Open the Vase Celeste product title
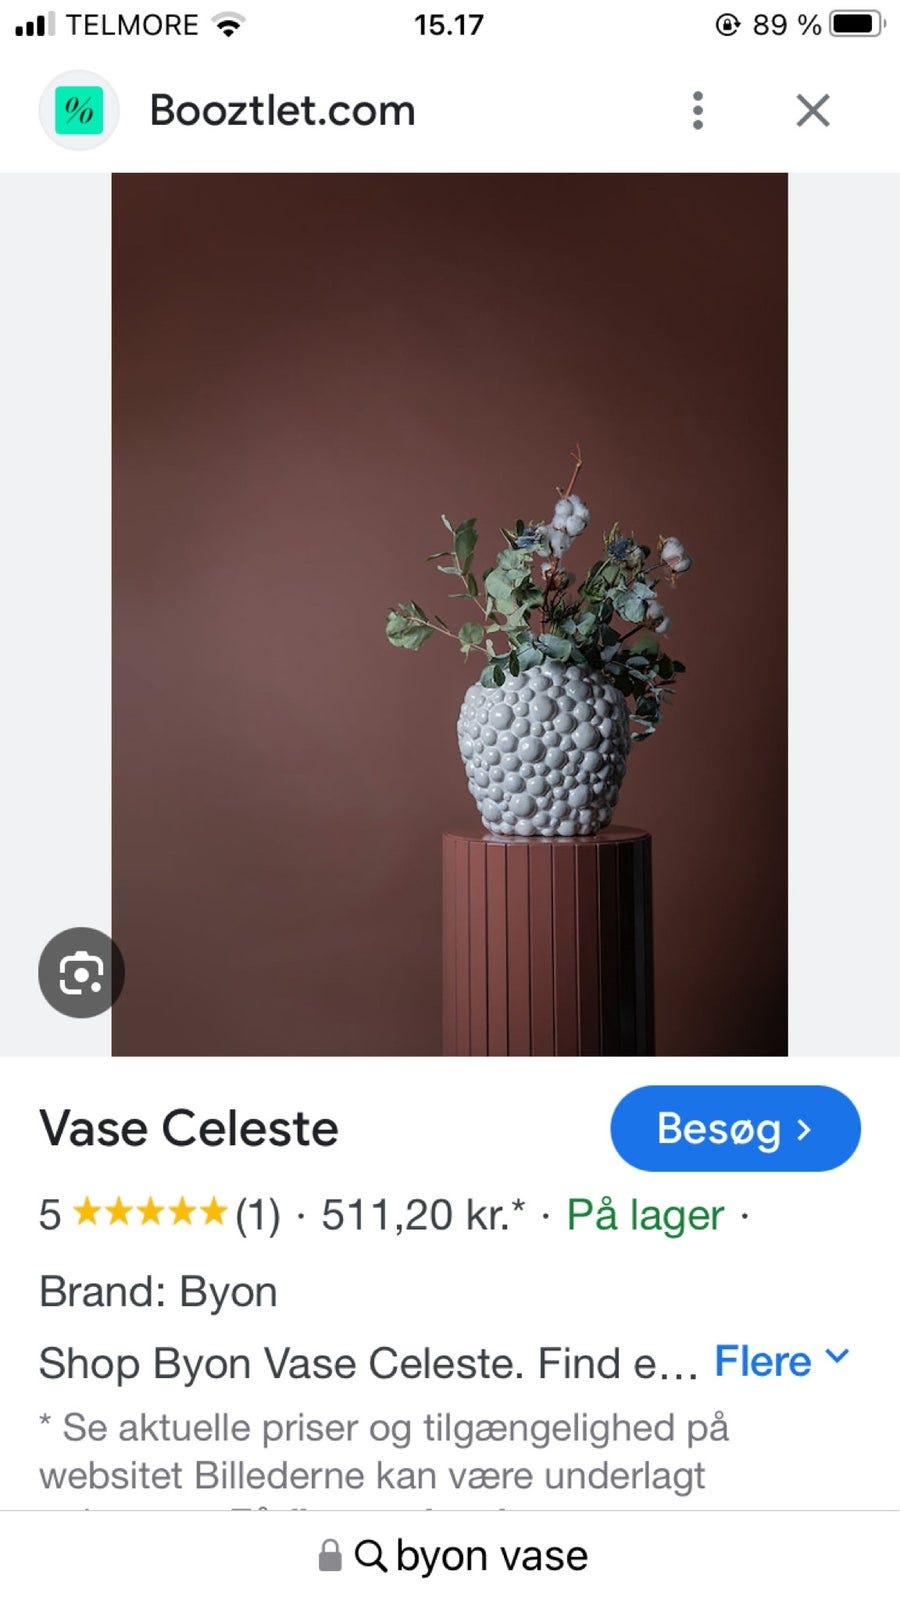The image size is (900, 1600). click(189, 1128)
